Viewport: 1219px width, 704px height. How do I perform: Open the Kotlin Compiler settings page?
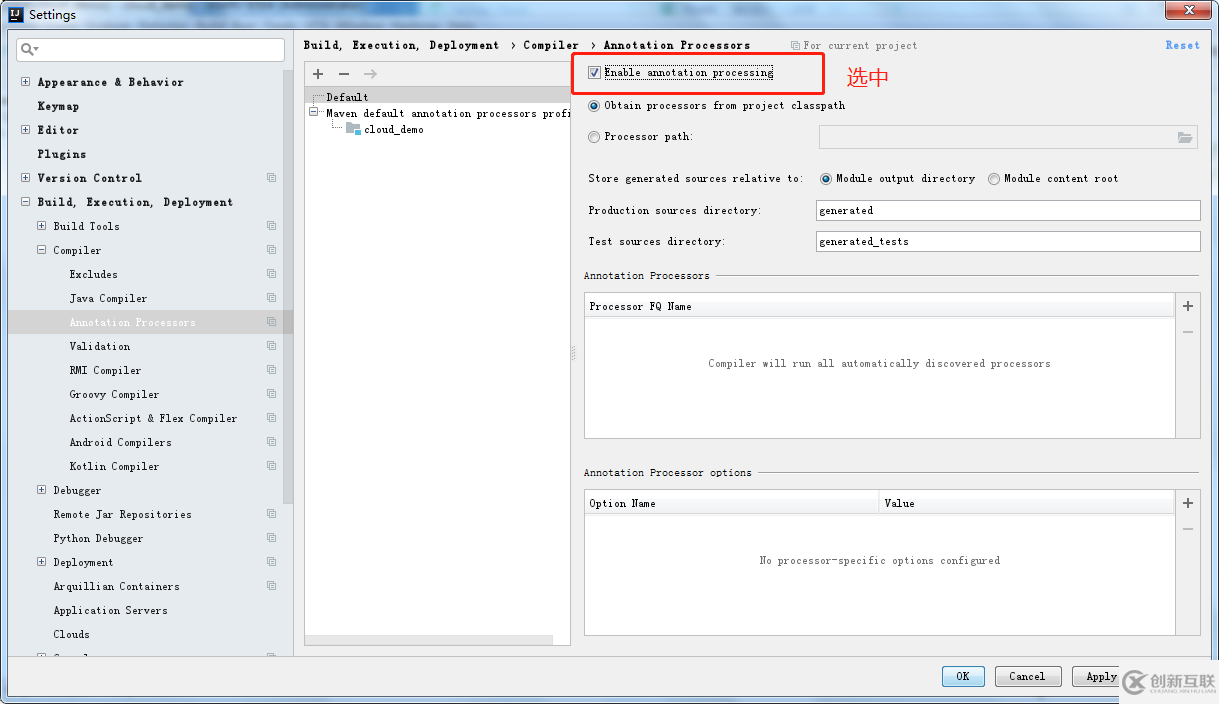114,466
